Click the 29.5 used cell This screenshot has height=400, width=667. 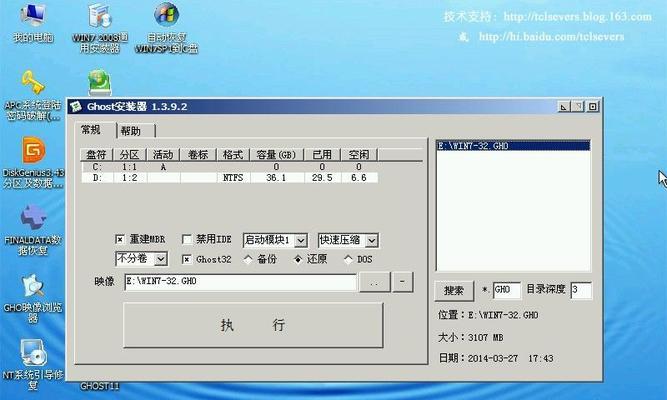(322, 177)
